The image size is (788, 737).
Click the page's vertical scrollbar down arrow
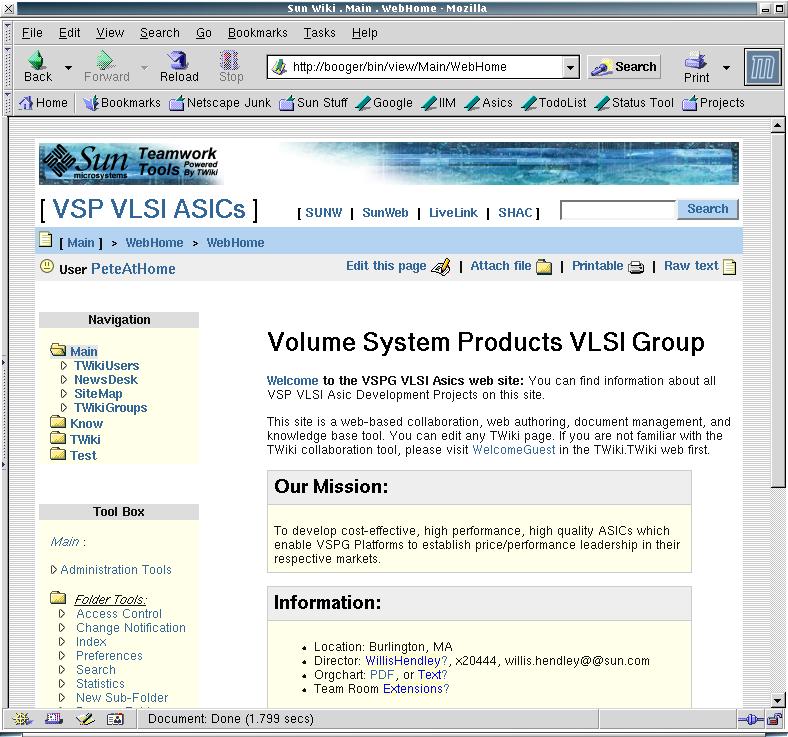click(779, 700)
